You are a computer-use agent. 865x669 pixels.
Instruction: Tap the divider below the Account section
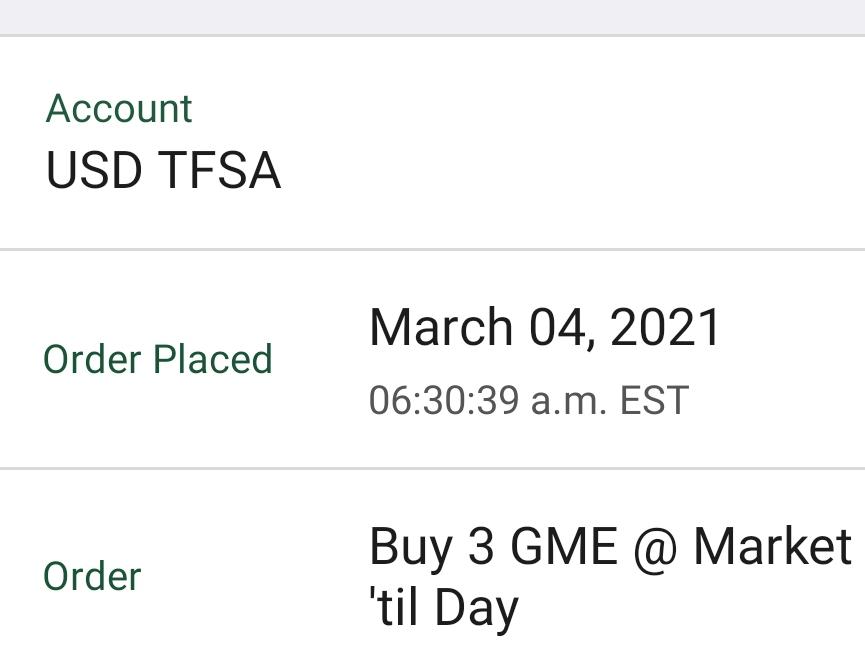[x=432, y=249]
